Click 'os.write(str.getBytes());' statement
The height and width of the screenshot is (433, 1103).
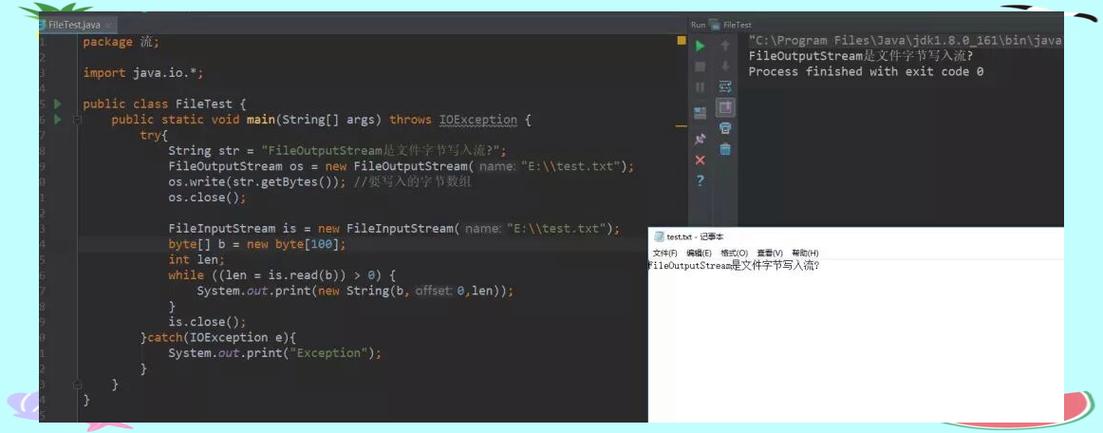coord(257,182)
